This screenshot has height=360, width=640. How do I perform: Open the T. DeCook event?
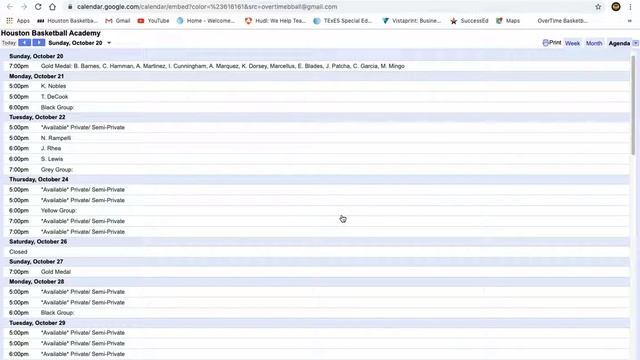click(x=54, y=97)
